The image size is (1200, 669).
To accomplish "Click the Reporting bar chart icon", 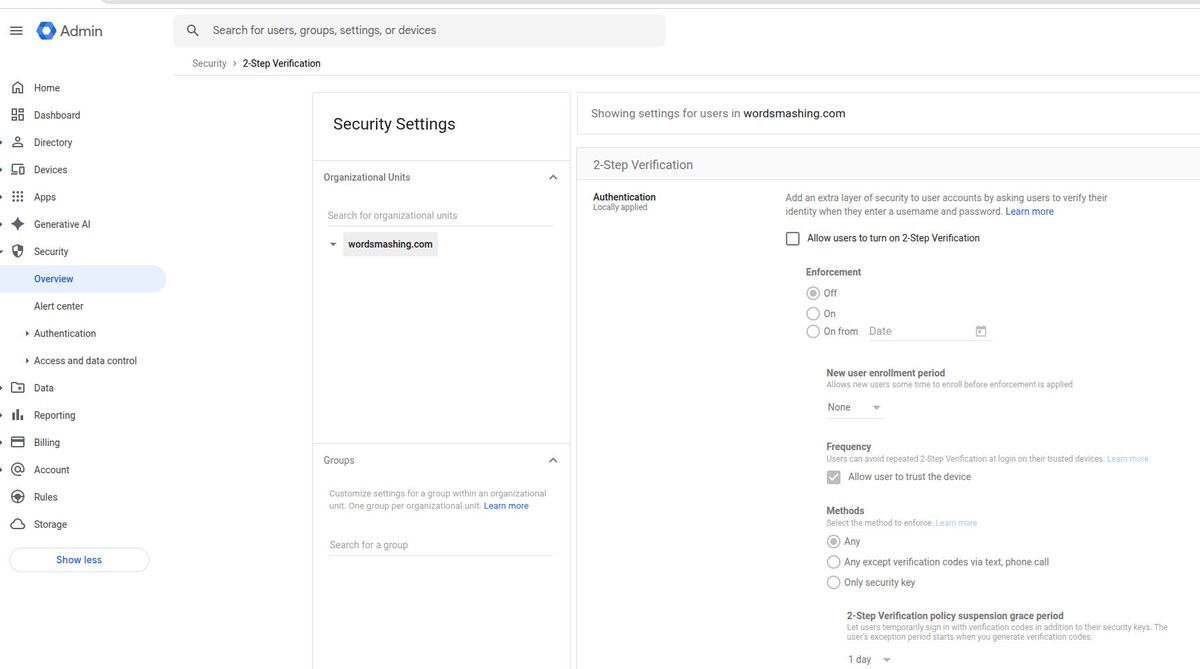I will click(17, 415).
